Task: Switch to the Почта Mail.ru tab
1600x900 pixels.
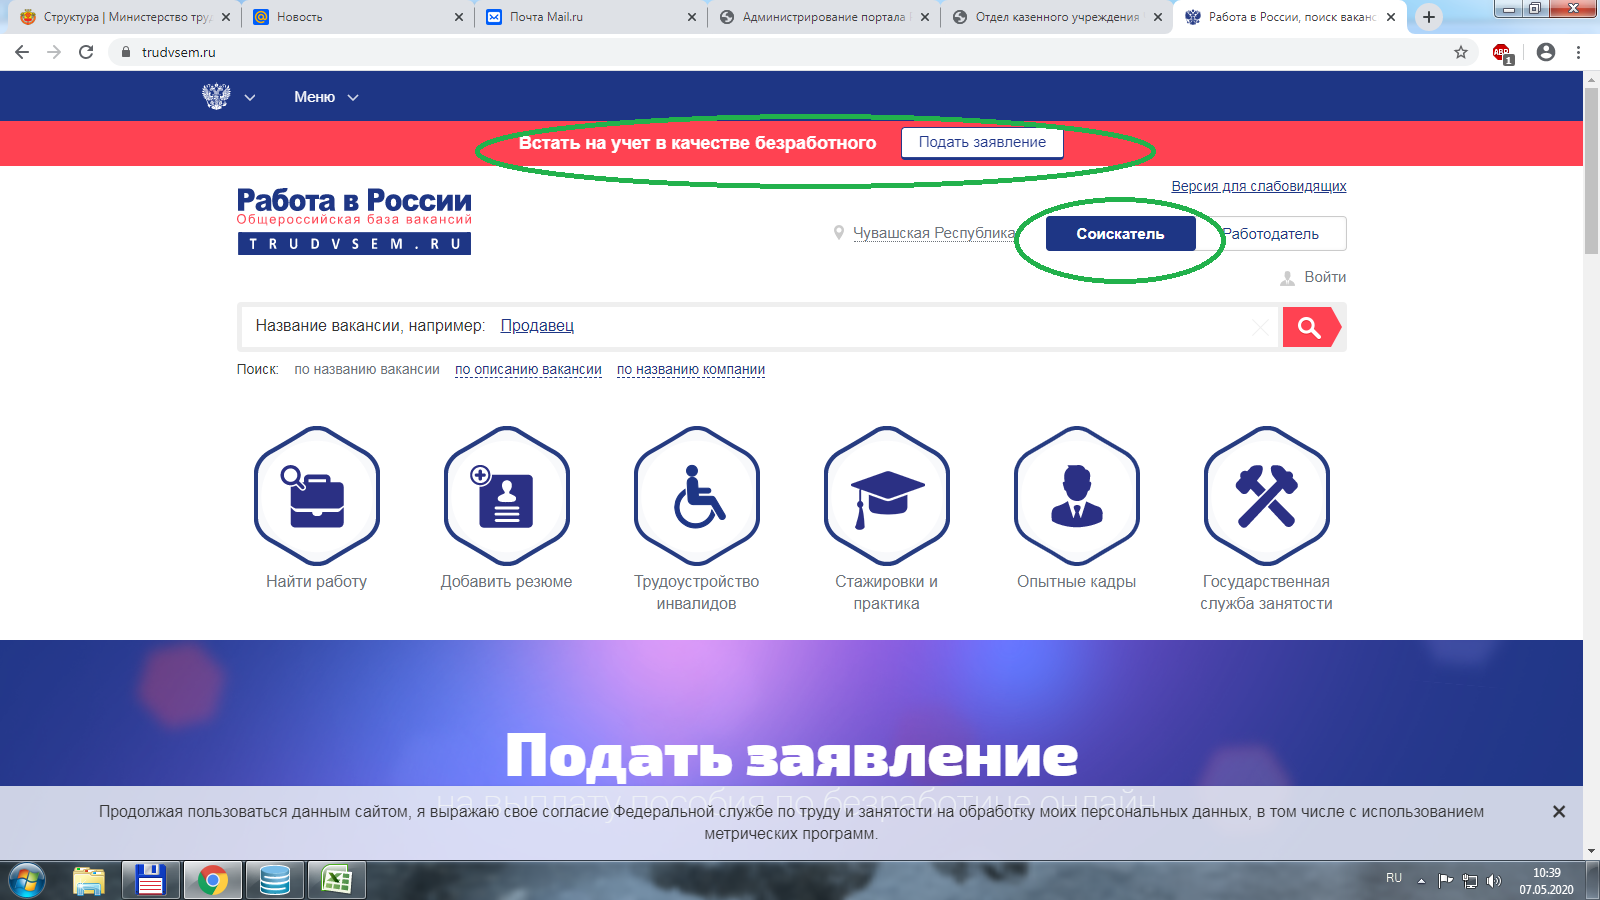Action: [x=591, y=17]
